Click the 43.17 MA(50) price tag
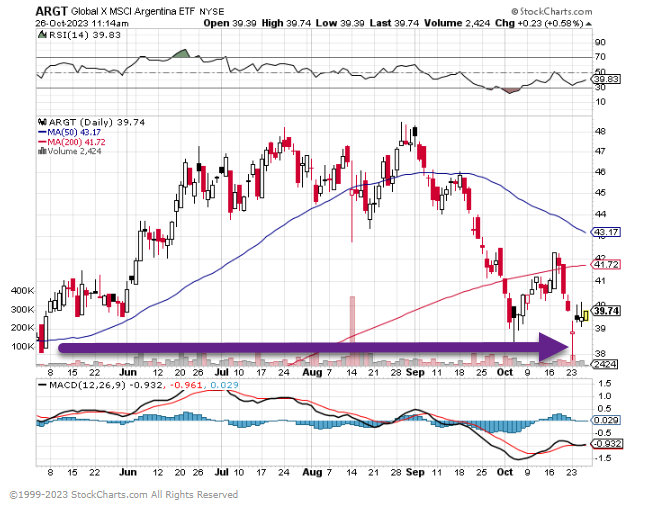Screen dimensions: 671x521 (x=606, y=232)
